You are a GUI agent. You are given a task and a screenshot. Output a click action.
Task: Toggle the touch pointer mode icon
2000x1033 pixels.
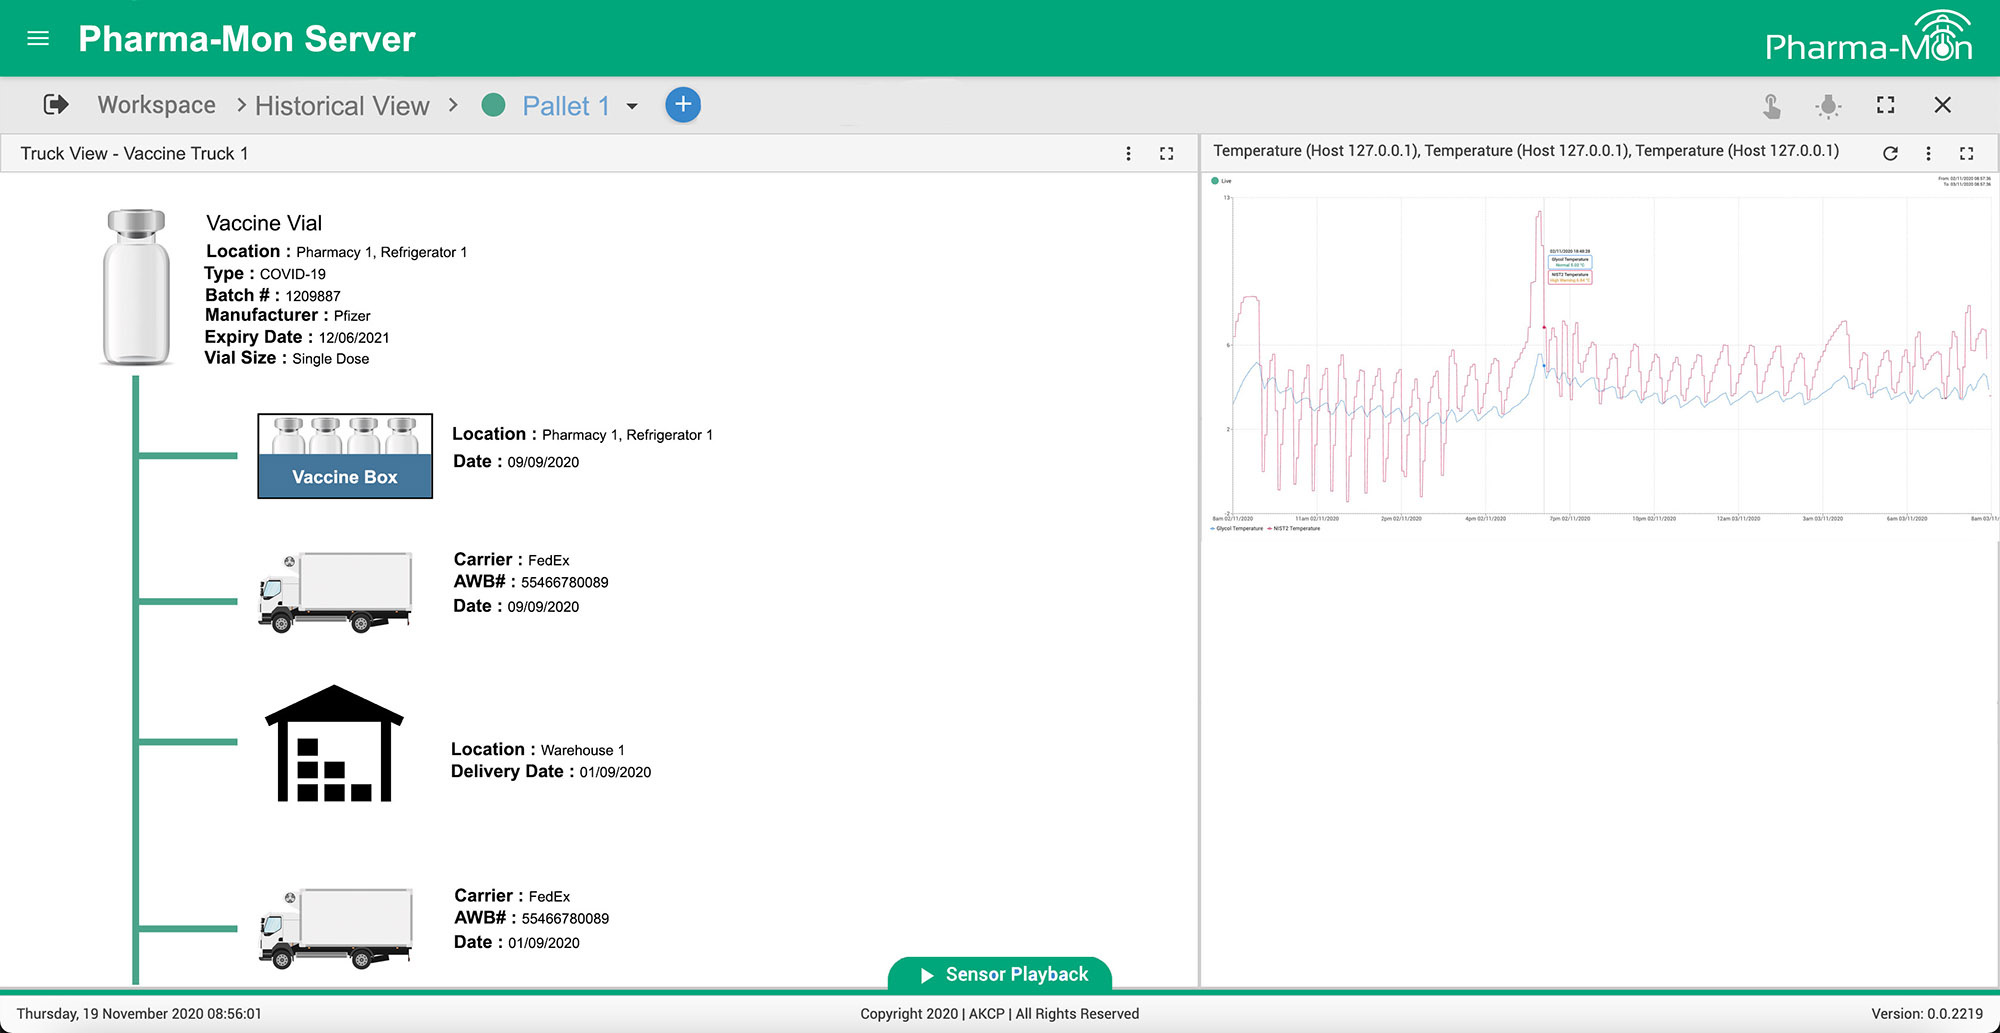[x=1771, y=105]
